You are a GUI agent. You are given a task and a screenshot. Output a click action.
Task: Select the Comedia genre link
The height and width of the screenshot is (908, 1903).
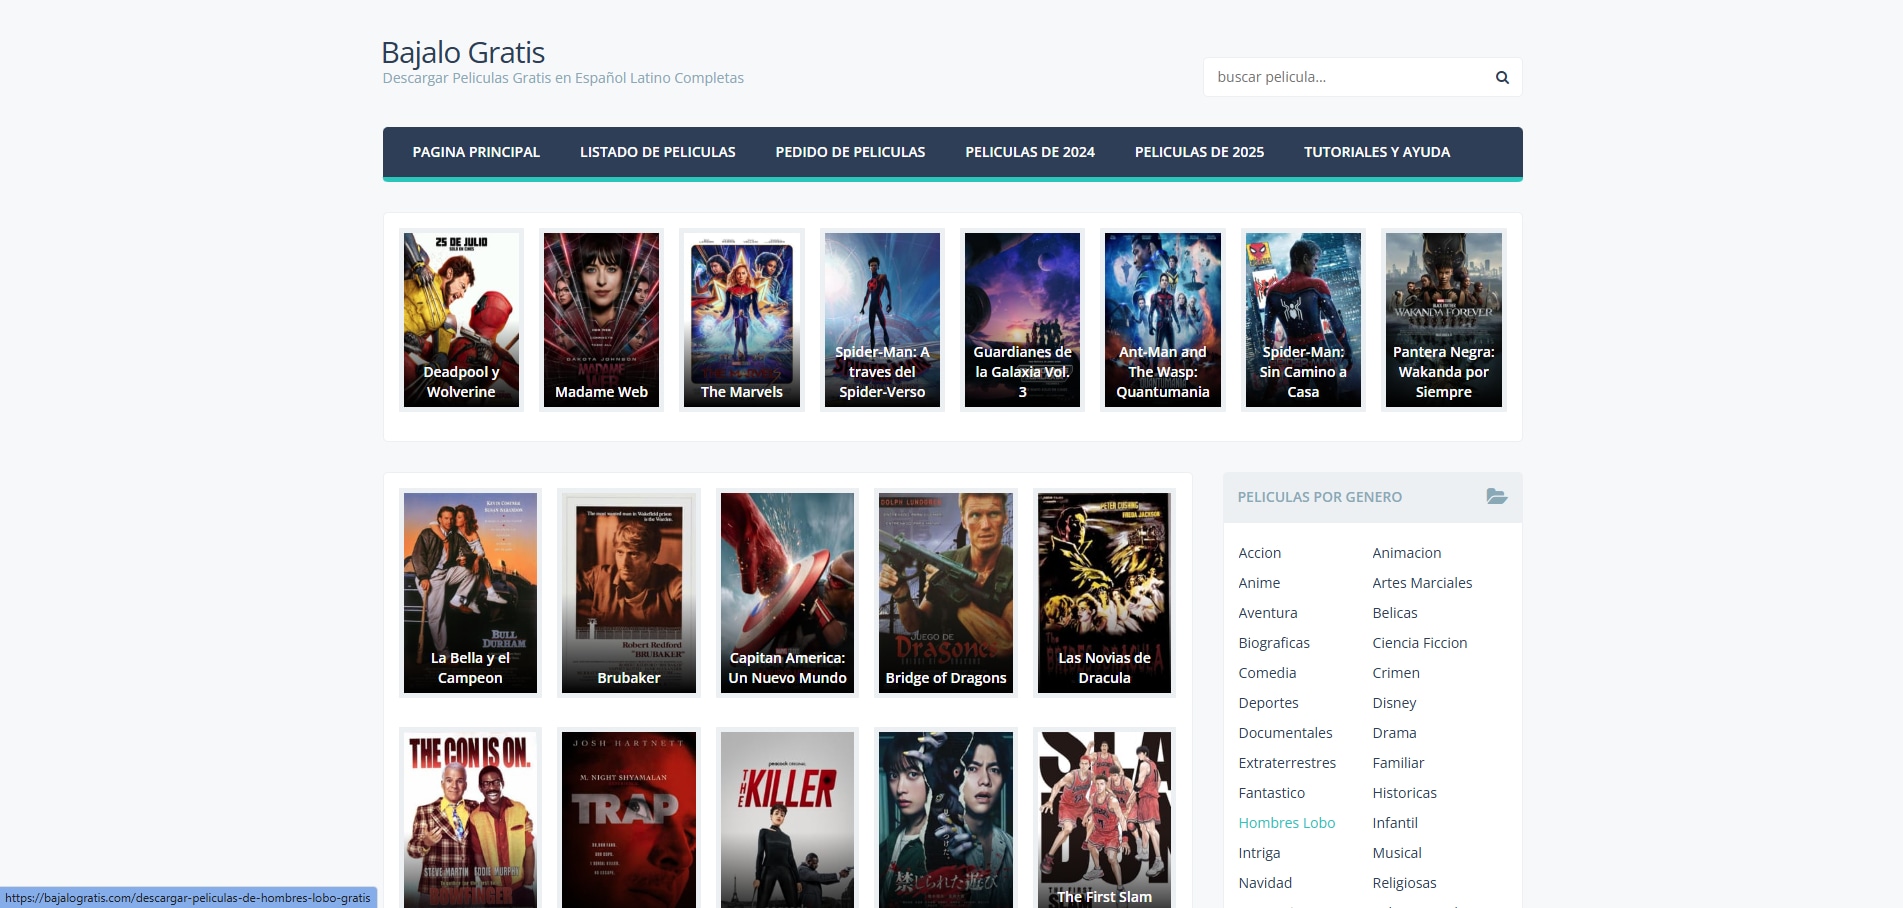(x=1267, y=673)
